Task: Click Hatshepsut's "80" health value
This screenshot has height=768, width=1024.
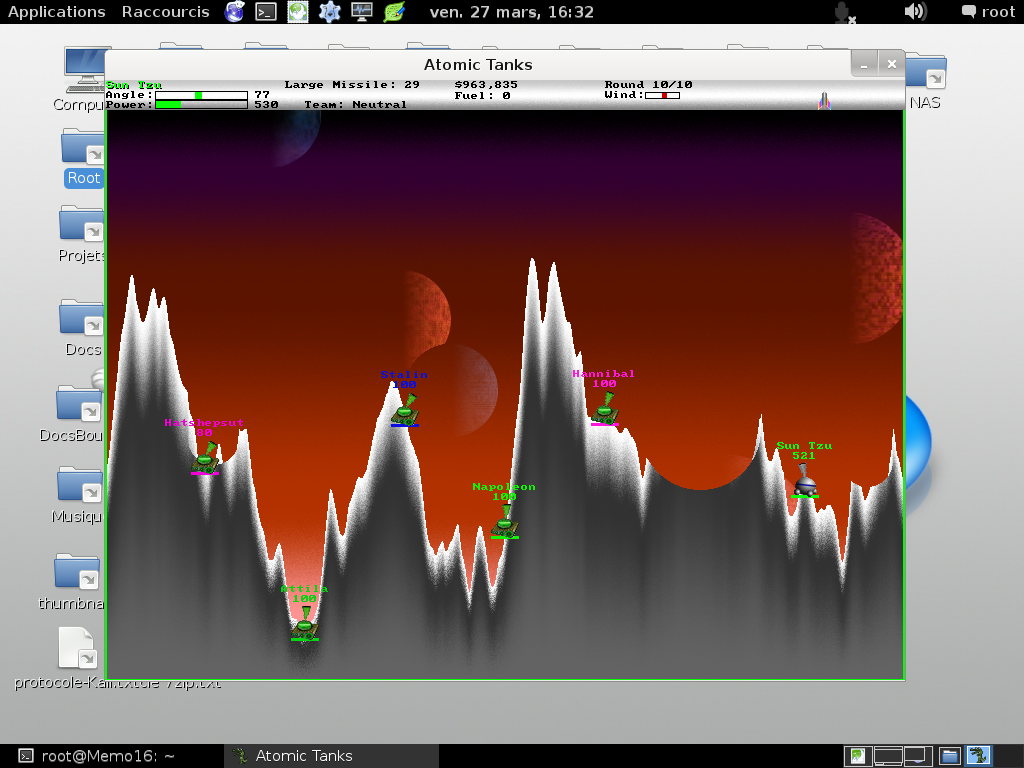Action: [204, 433]
